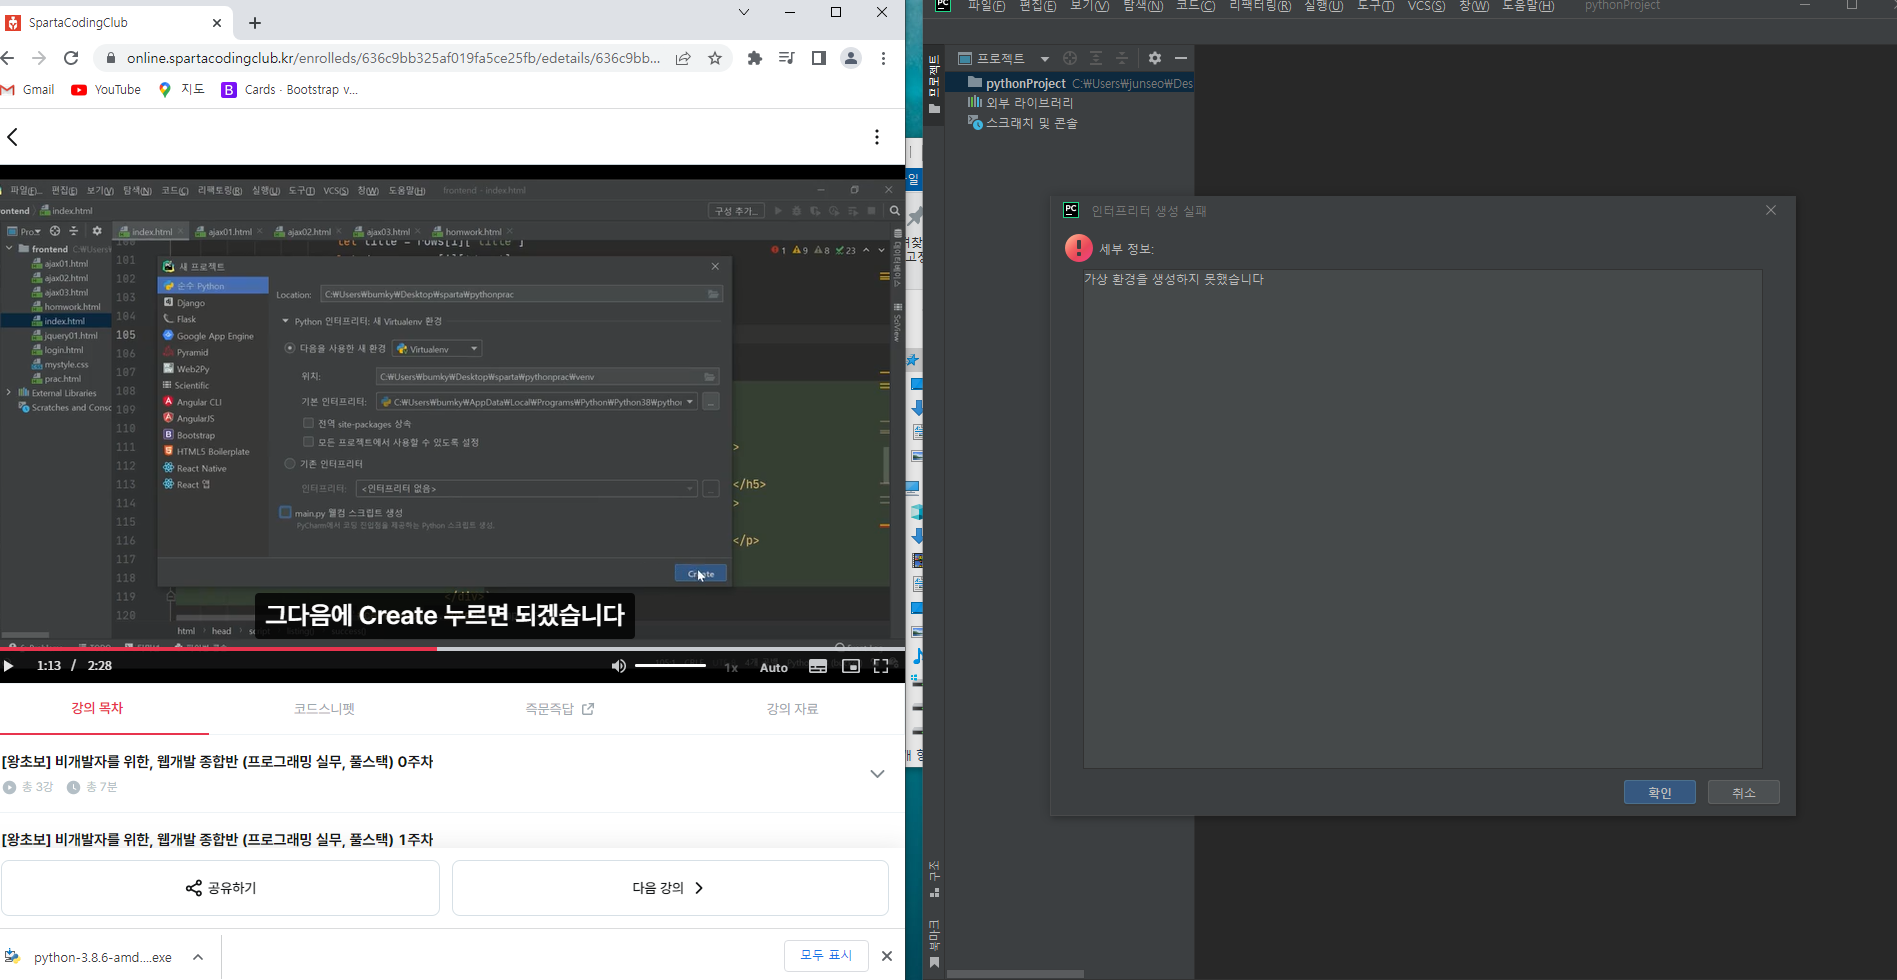Image resolution: width=1897 pixels, height=980 pixels.
Task: Open downloaded python-3.8.6-amd exe file
Action: [92, 957]
